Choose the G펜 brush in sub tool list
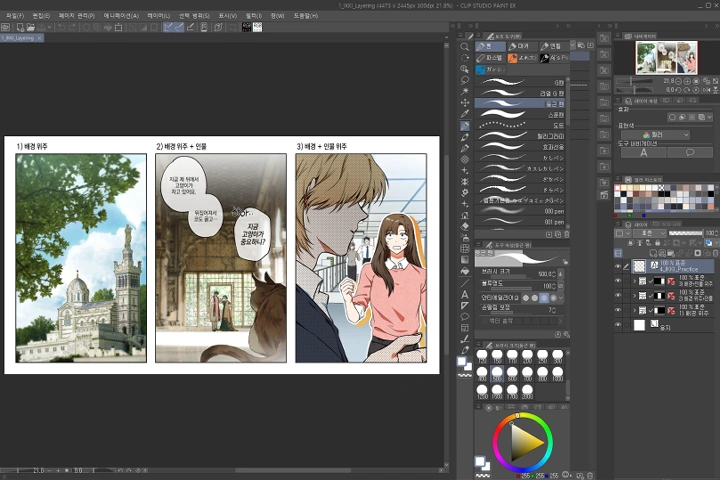The height and width of the screenshot is (481, 720). (520, 82)
